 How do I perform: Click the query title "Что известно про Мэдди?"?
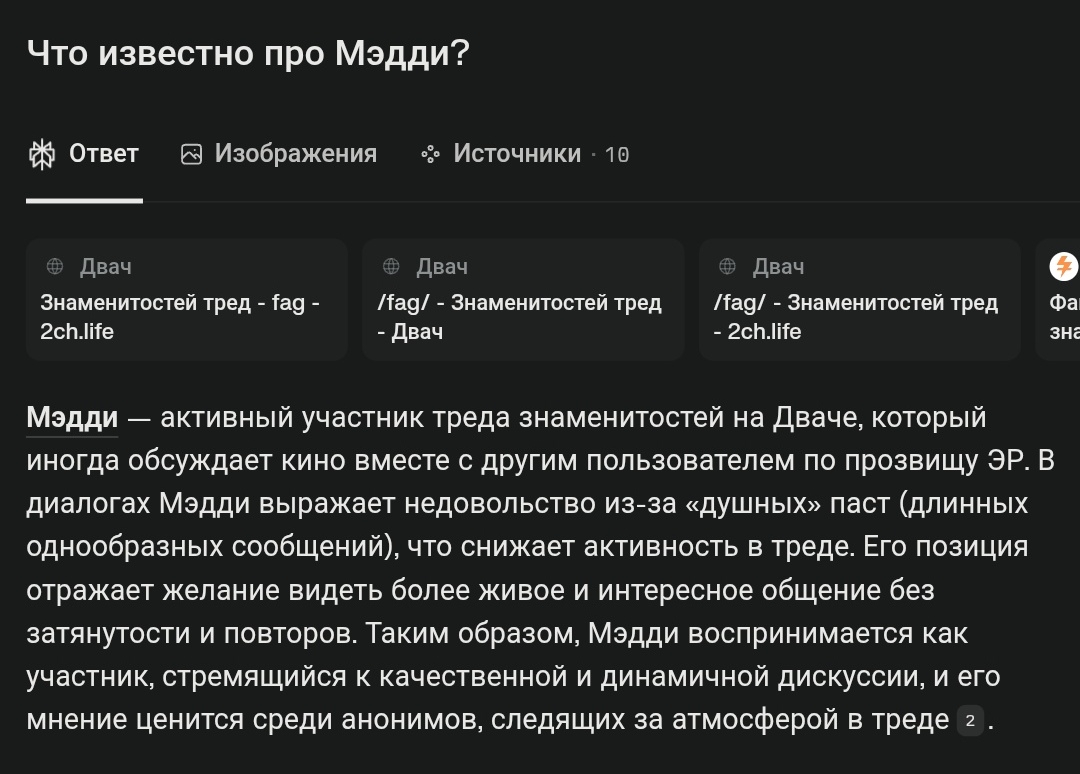click(248, 53)
